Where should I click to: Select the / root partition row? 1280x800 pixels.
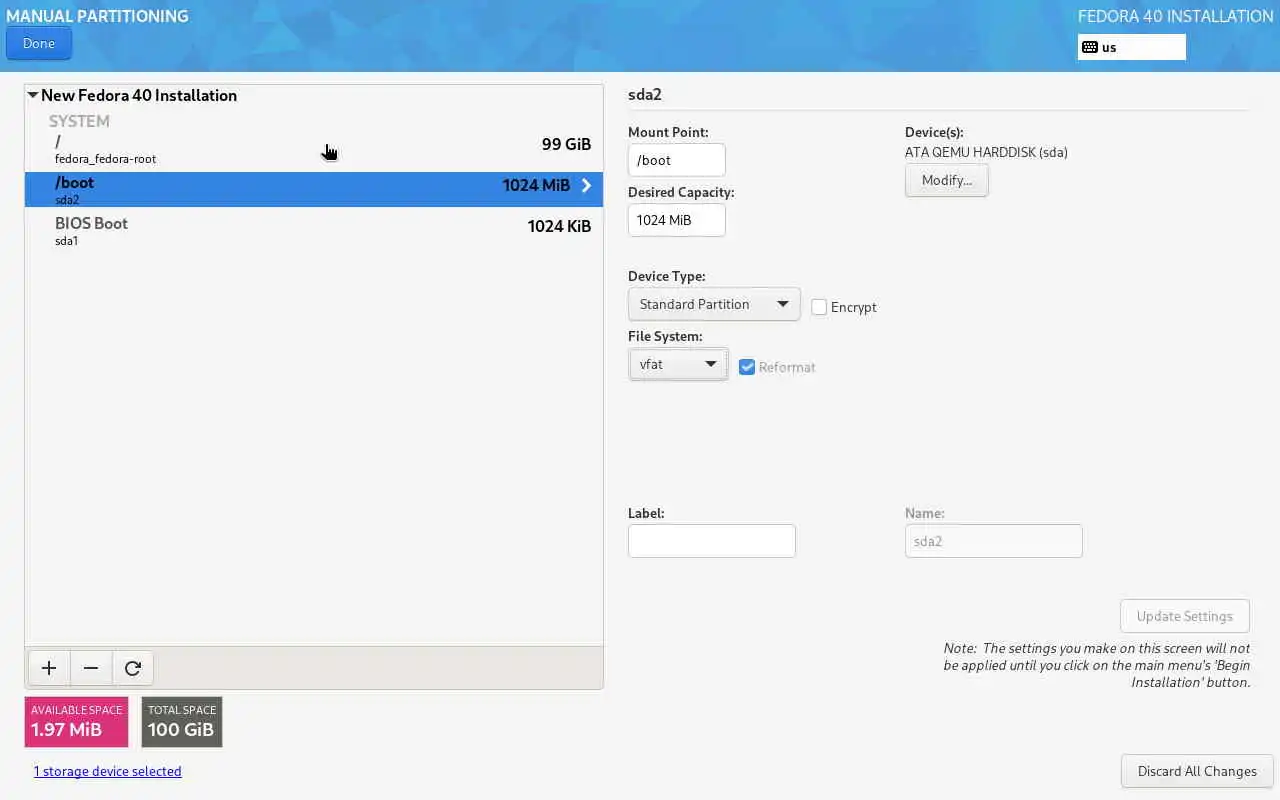[x=314, y=149]
